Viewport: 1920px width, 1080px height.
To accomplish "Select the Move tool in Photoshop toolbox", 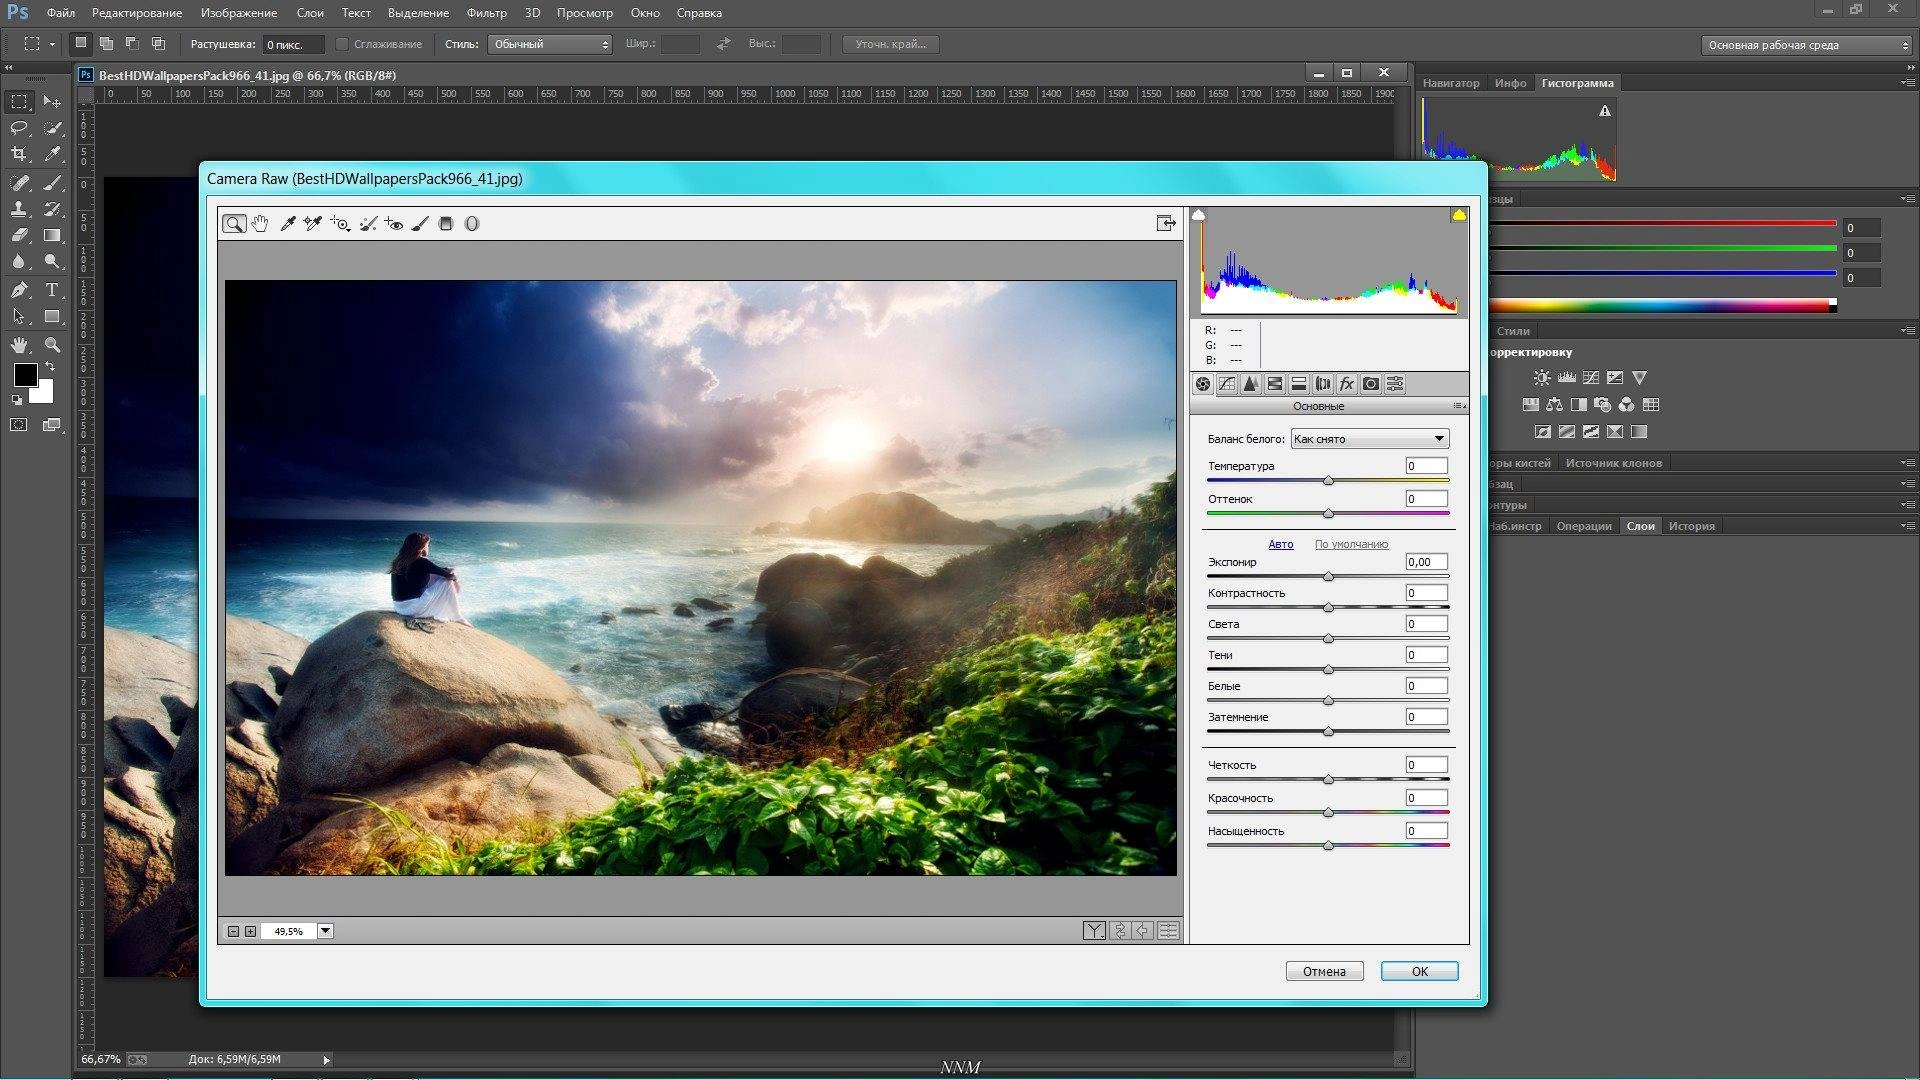I will pos(52,101).
